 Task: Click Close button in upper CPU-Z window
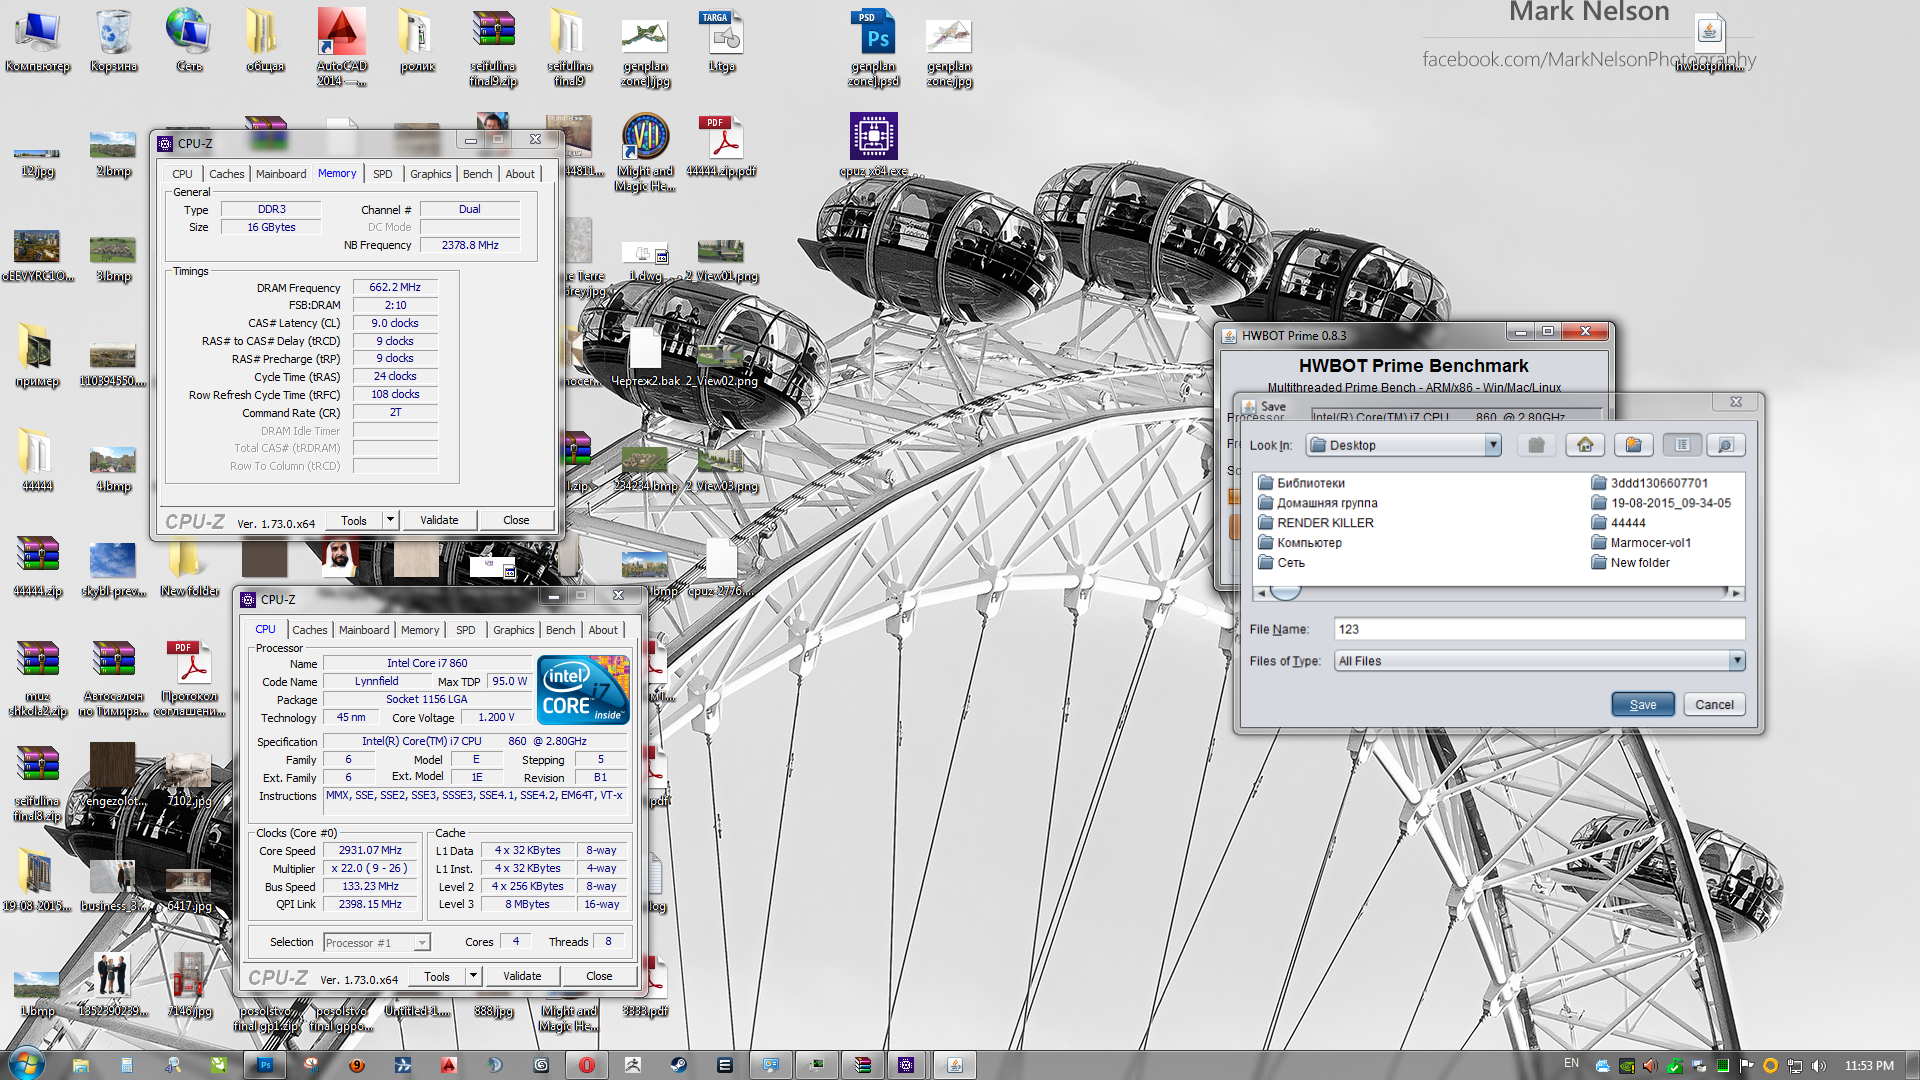click(x=516, y=520)
